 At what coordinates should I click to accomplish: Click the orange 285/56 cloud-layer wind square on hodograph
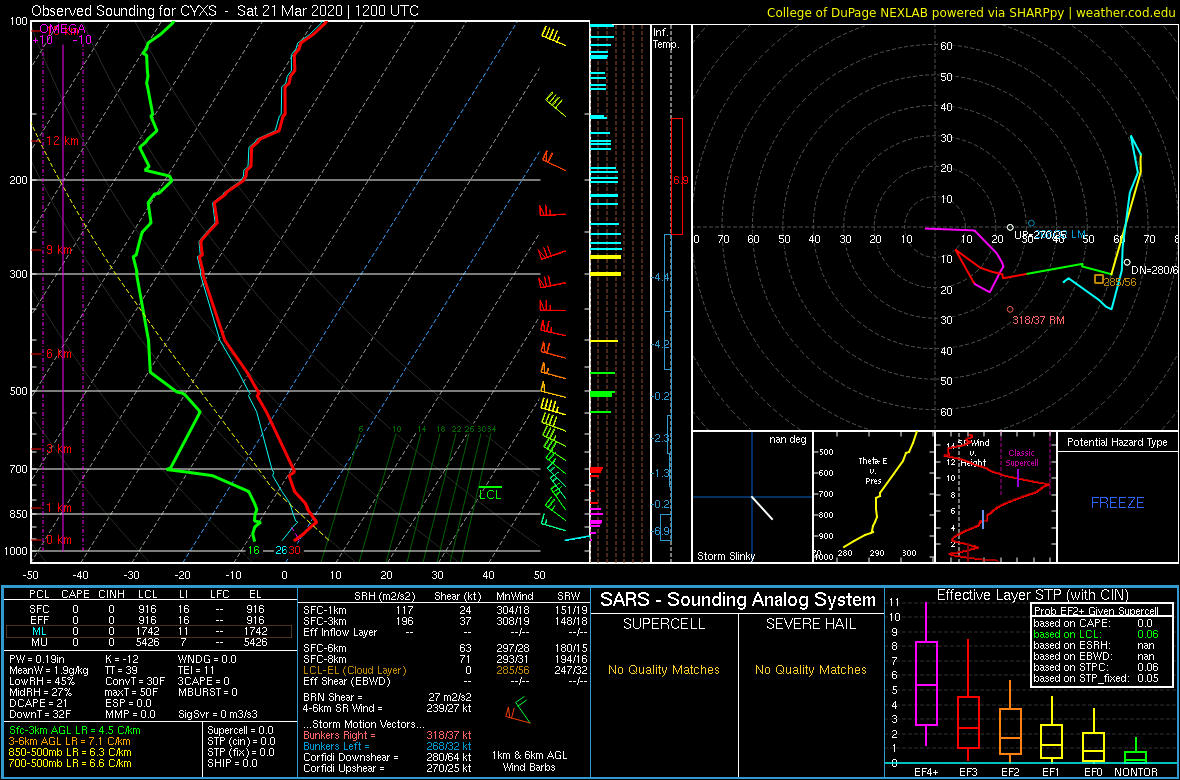[1099, 279]
